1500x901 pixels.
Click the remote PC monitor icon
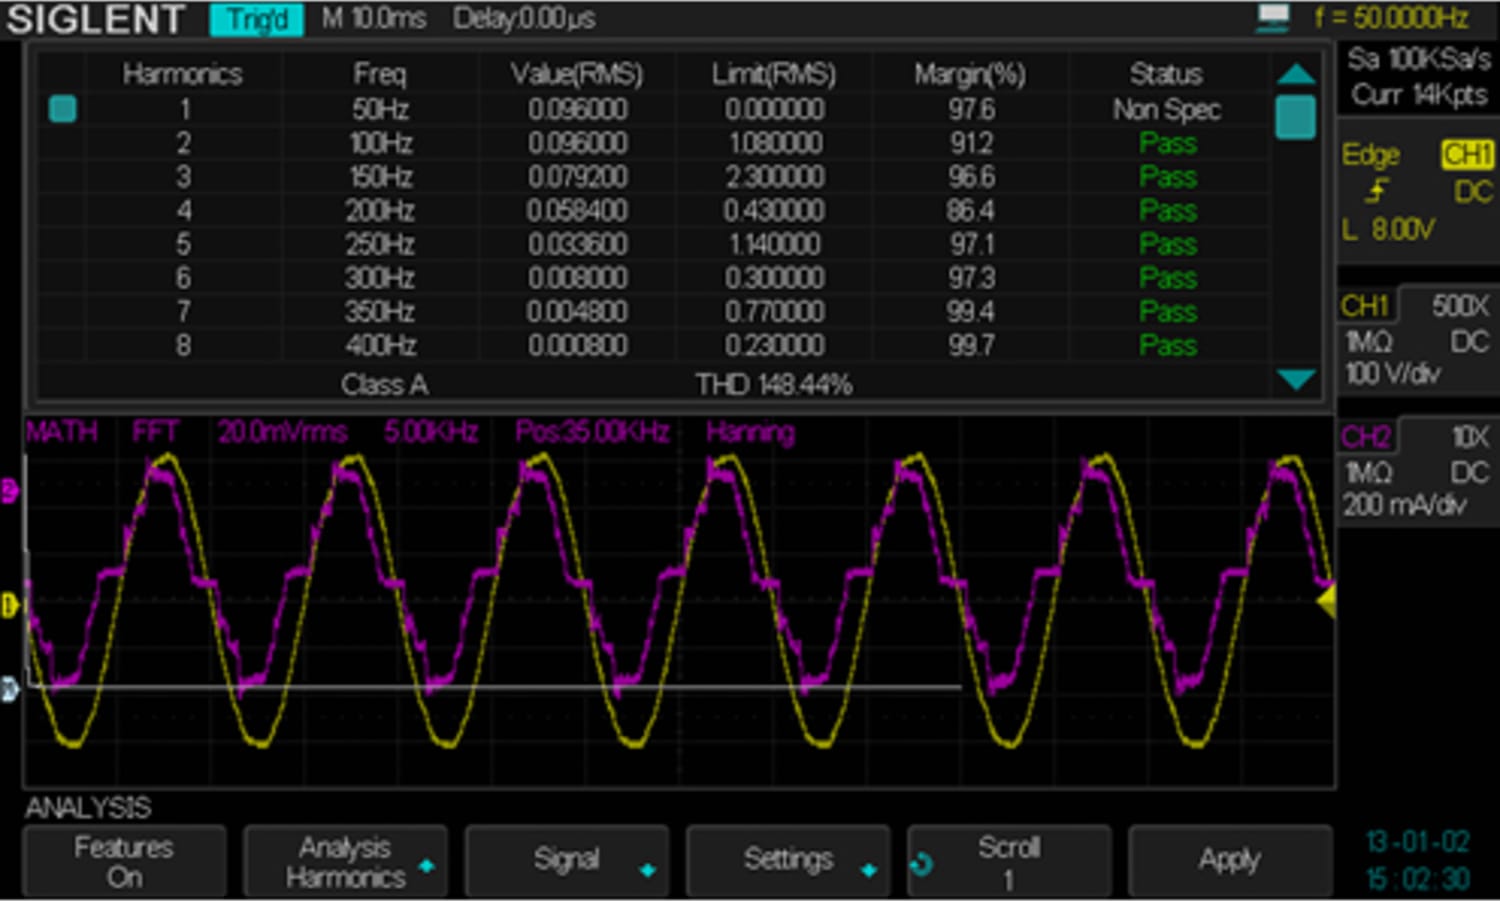click(x=1272, y=17)
